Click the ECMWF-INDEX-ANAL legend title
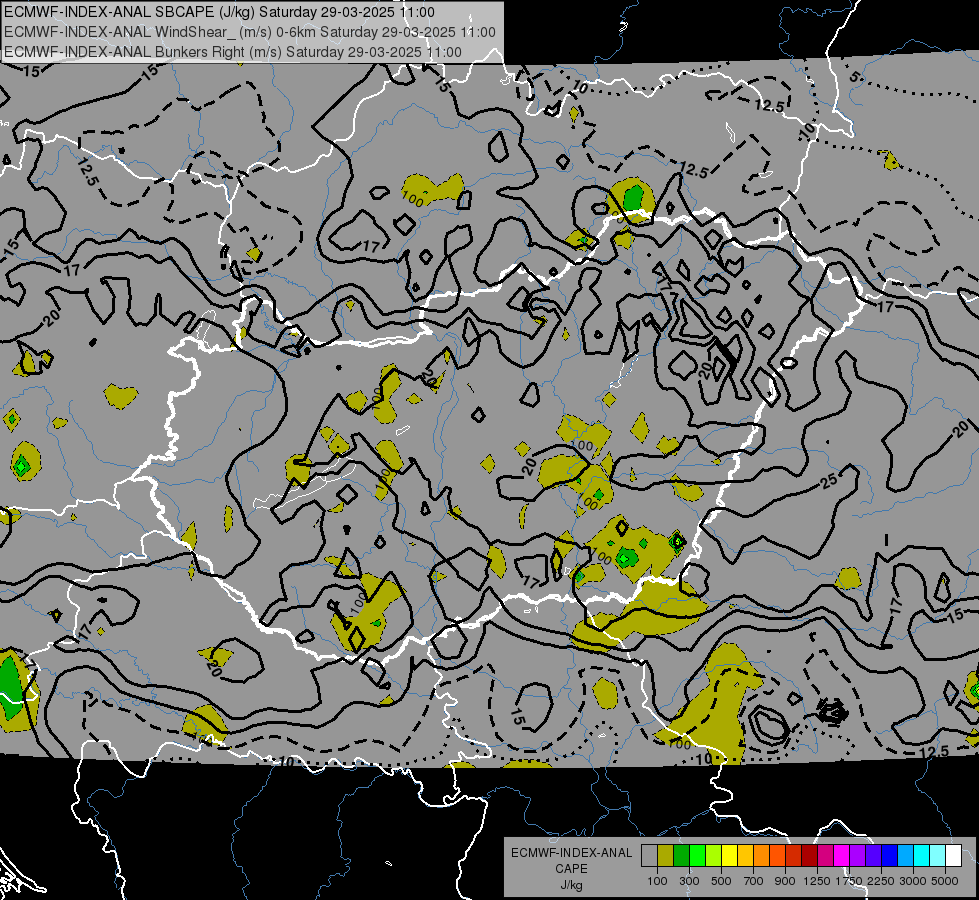979x900 pixels. click(x=571, y=853)
